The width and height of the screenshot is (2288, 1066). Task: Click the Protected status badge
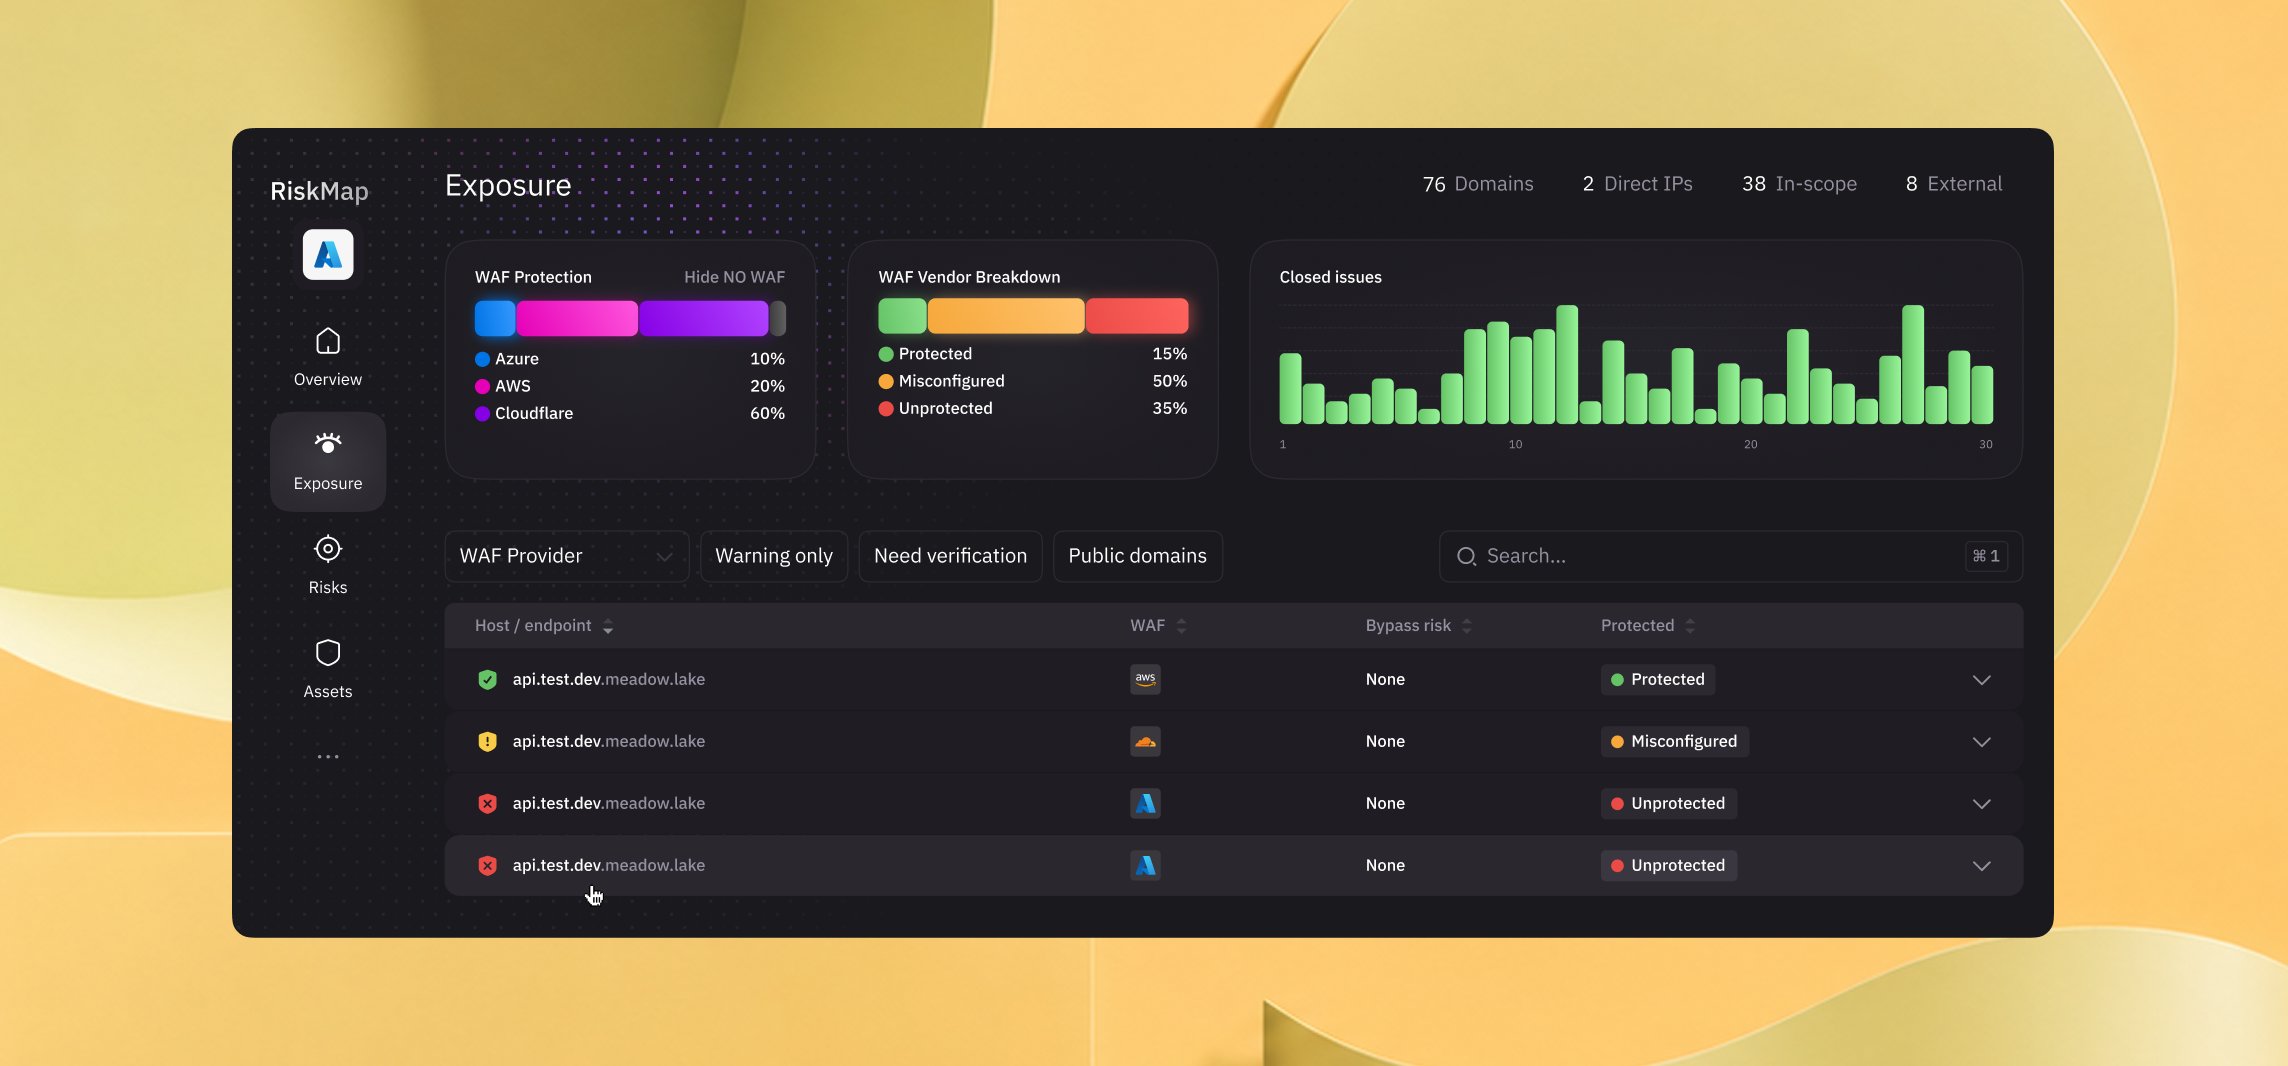pos(1657,679)
